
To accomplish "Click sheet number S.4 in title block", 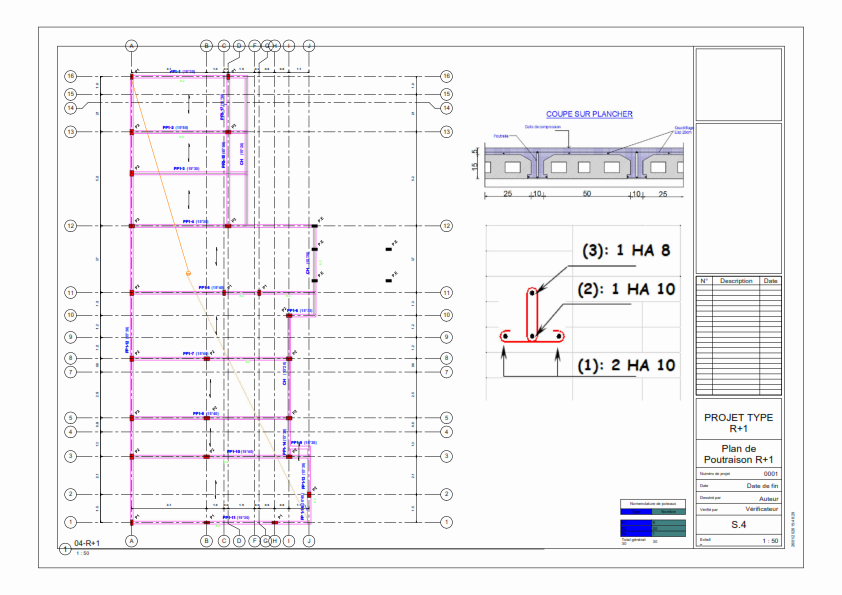I will pyautogui.click(x=738, y=525).
